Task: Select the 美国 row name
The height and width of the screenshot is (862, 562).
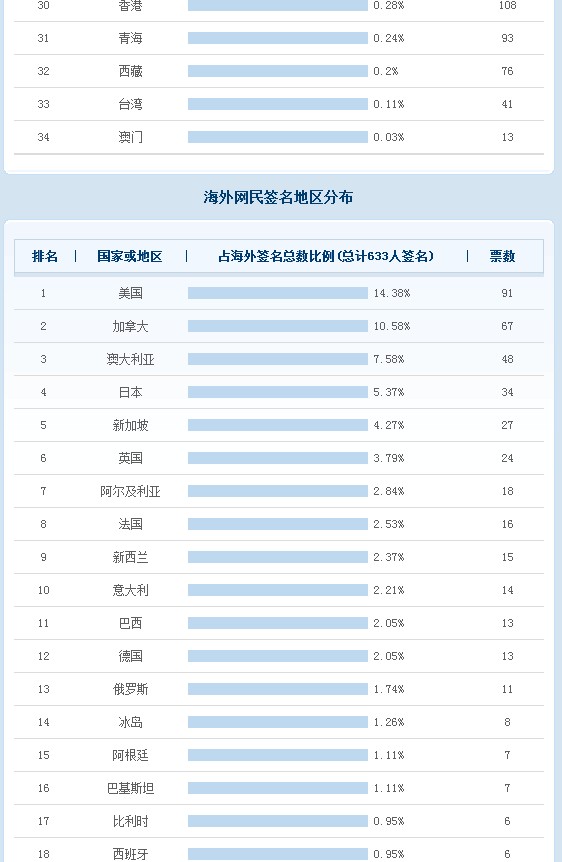Action: click(130, 293)
